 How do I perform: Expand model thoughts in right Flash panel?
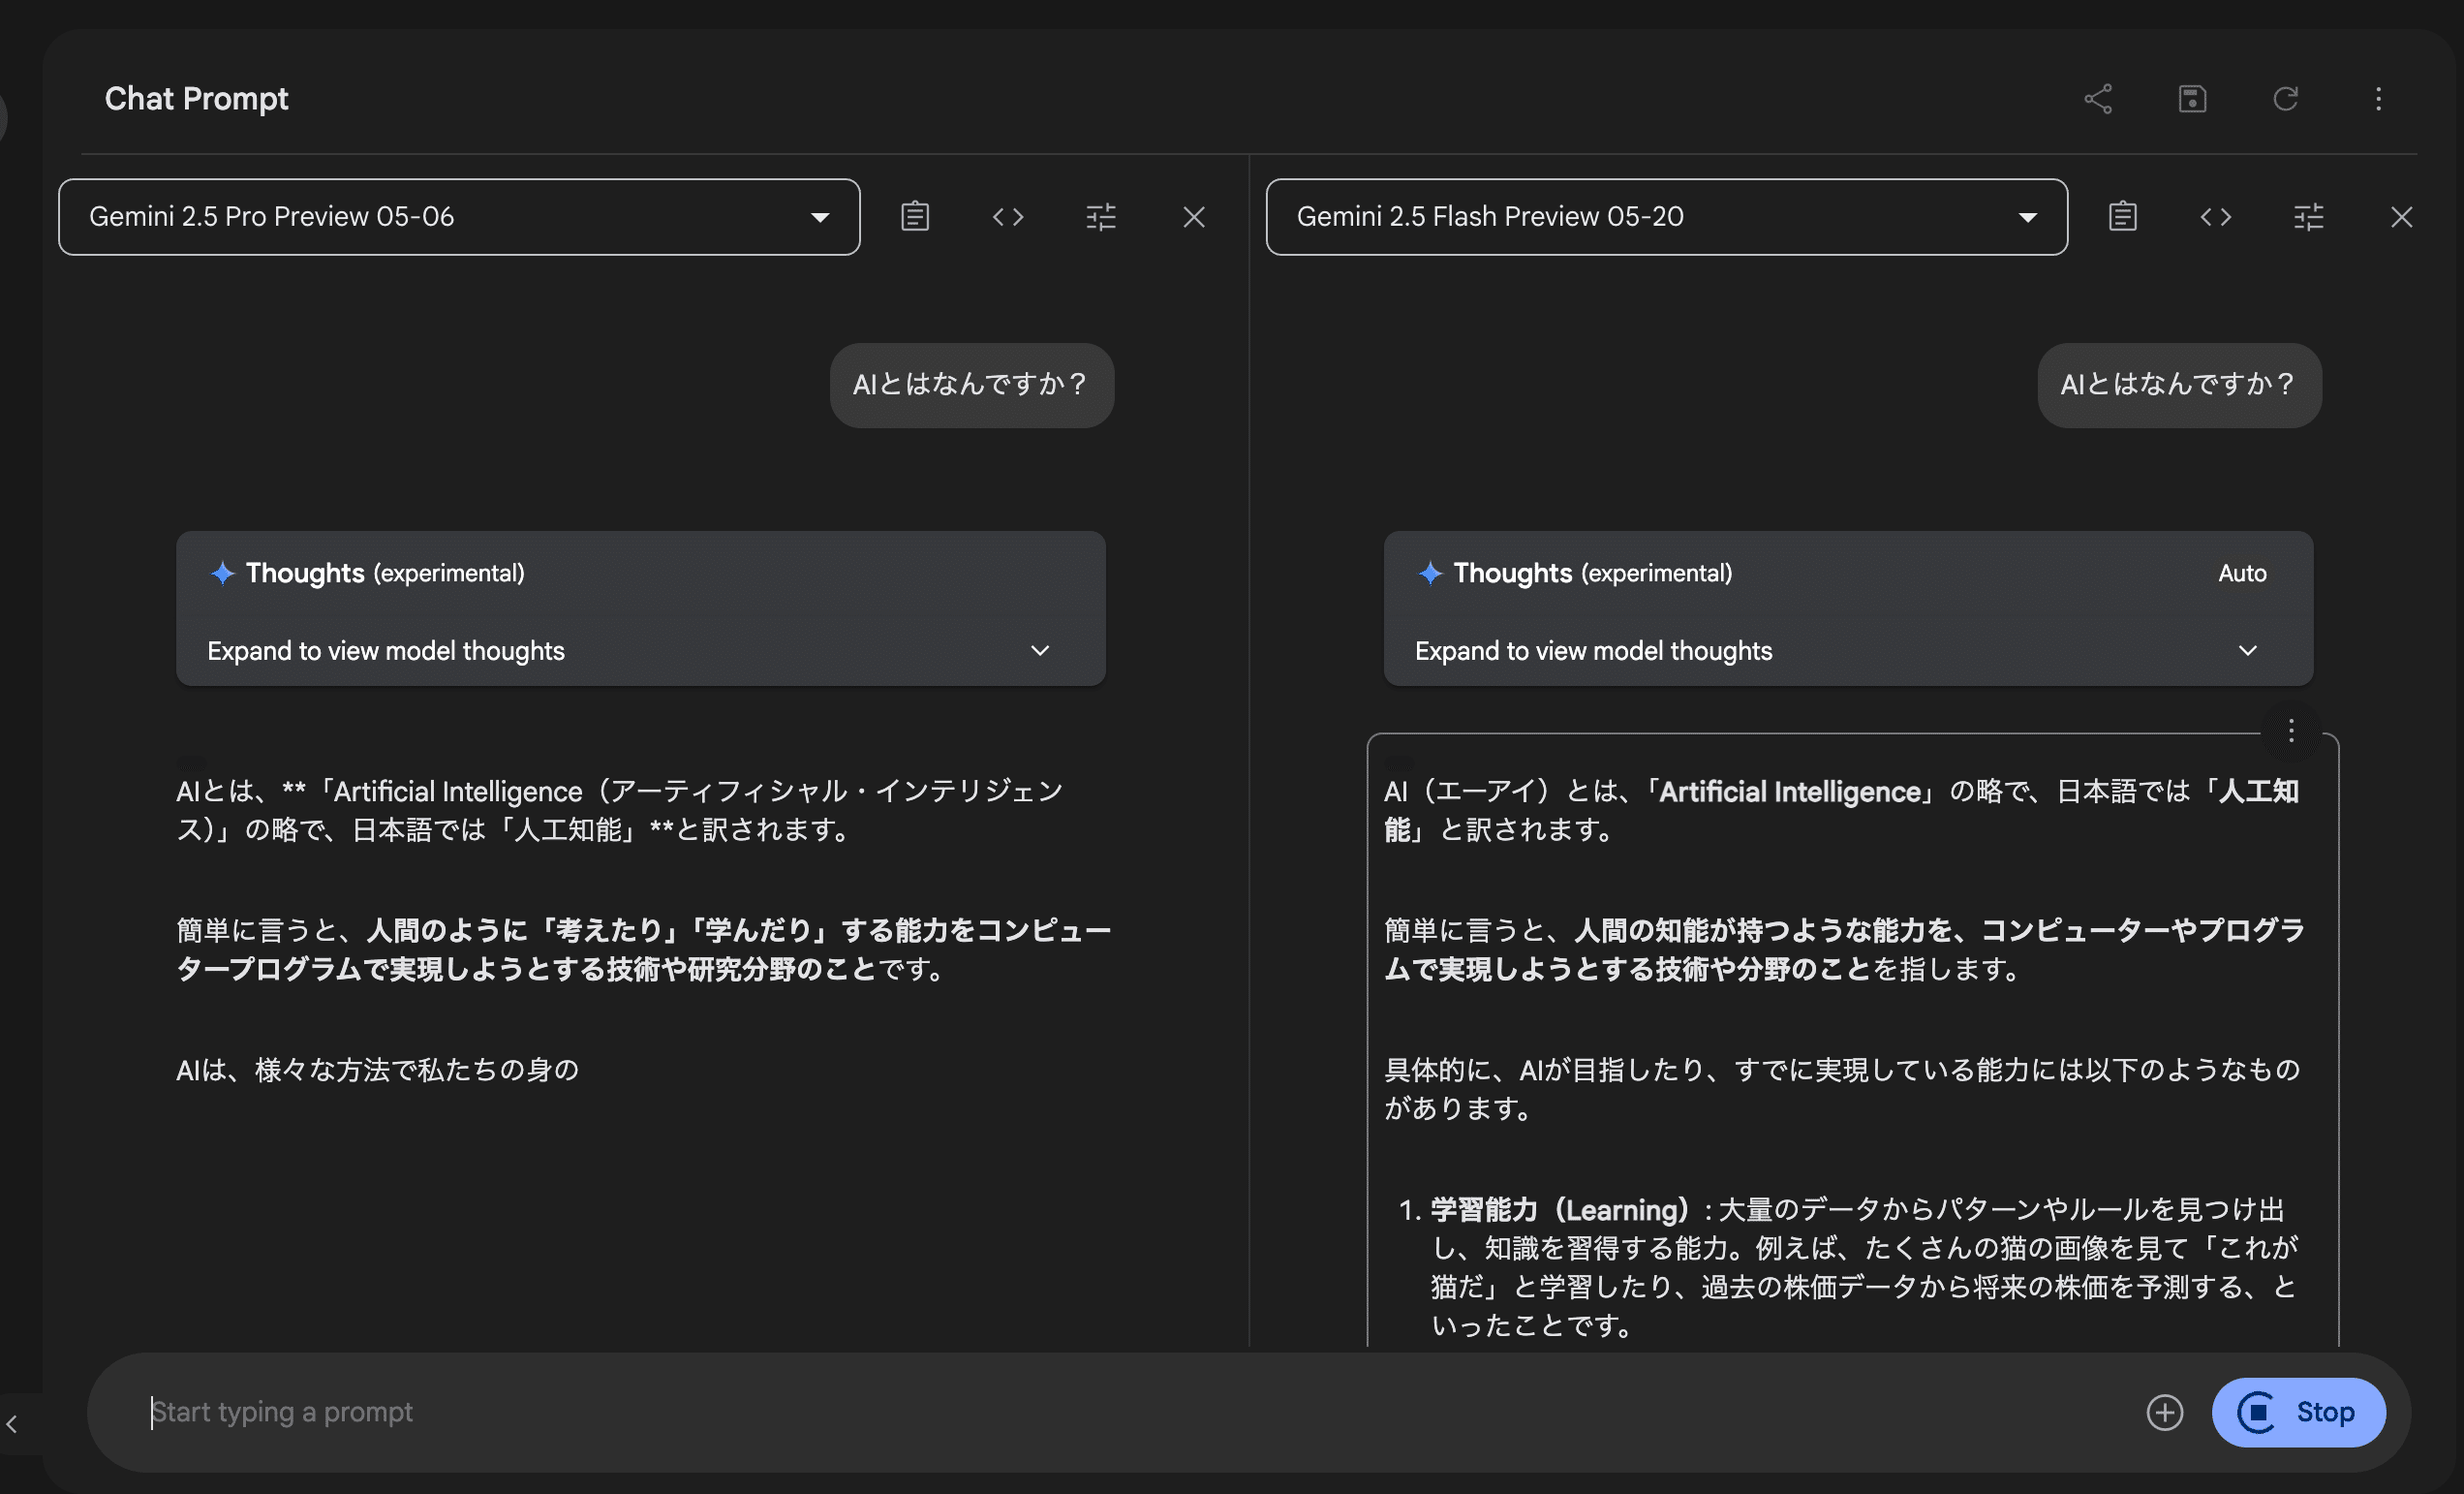click(2247, 651)
